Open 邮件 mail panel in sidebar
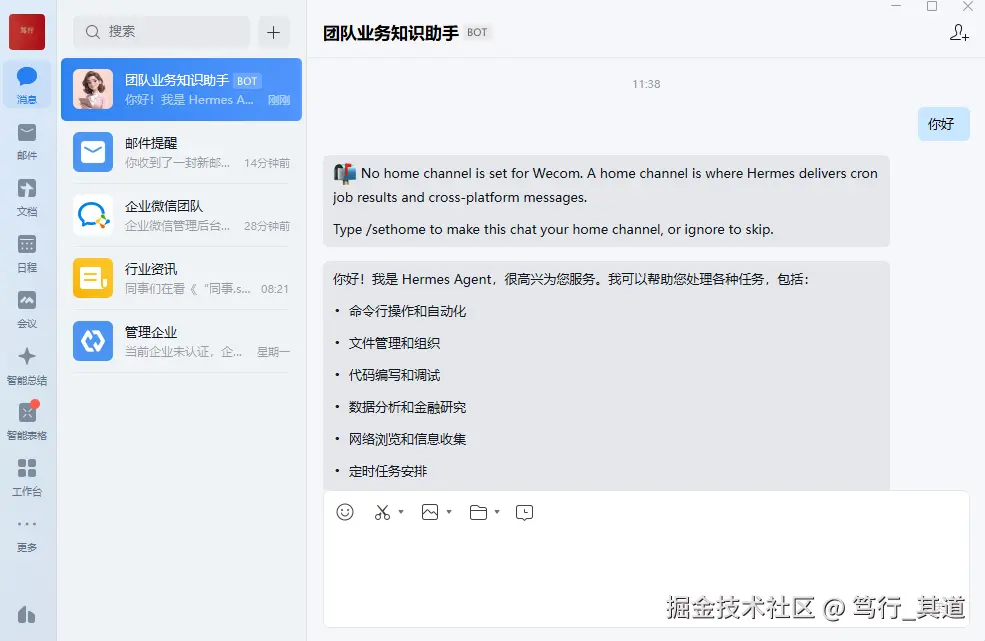 [x=27, y=140]
